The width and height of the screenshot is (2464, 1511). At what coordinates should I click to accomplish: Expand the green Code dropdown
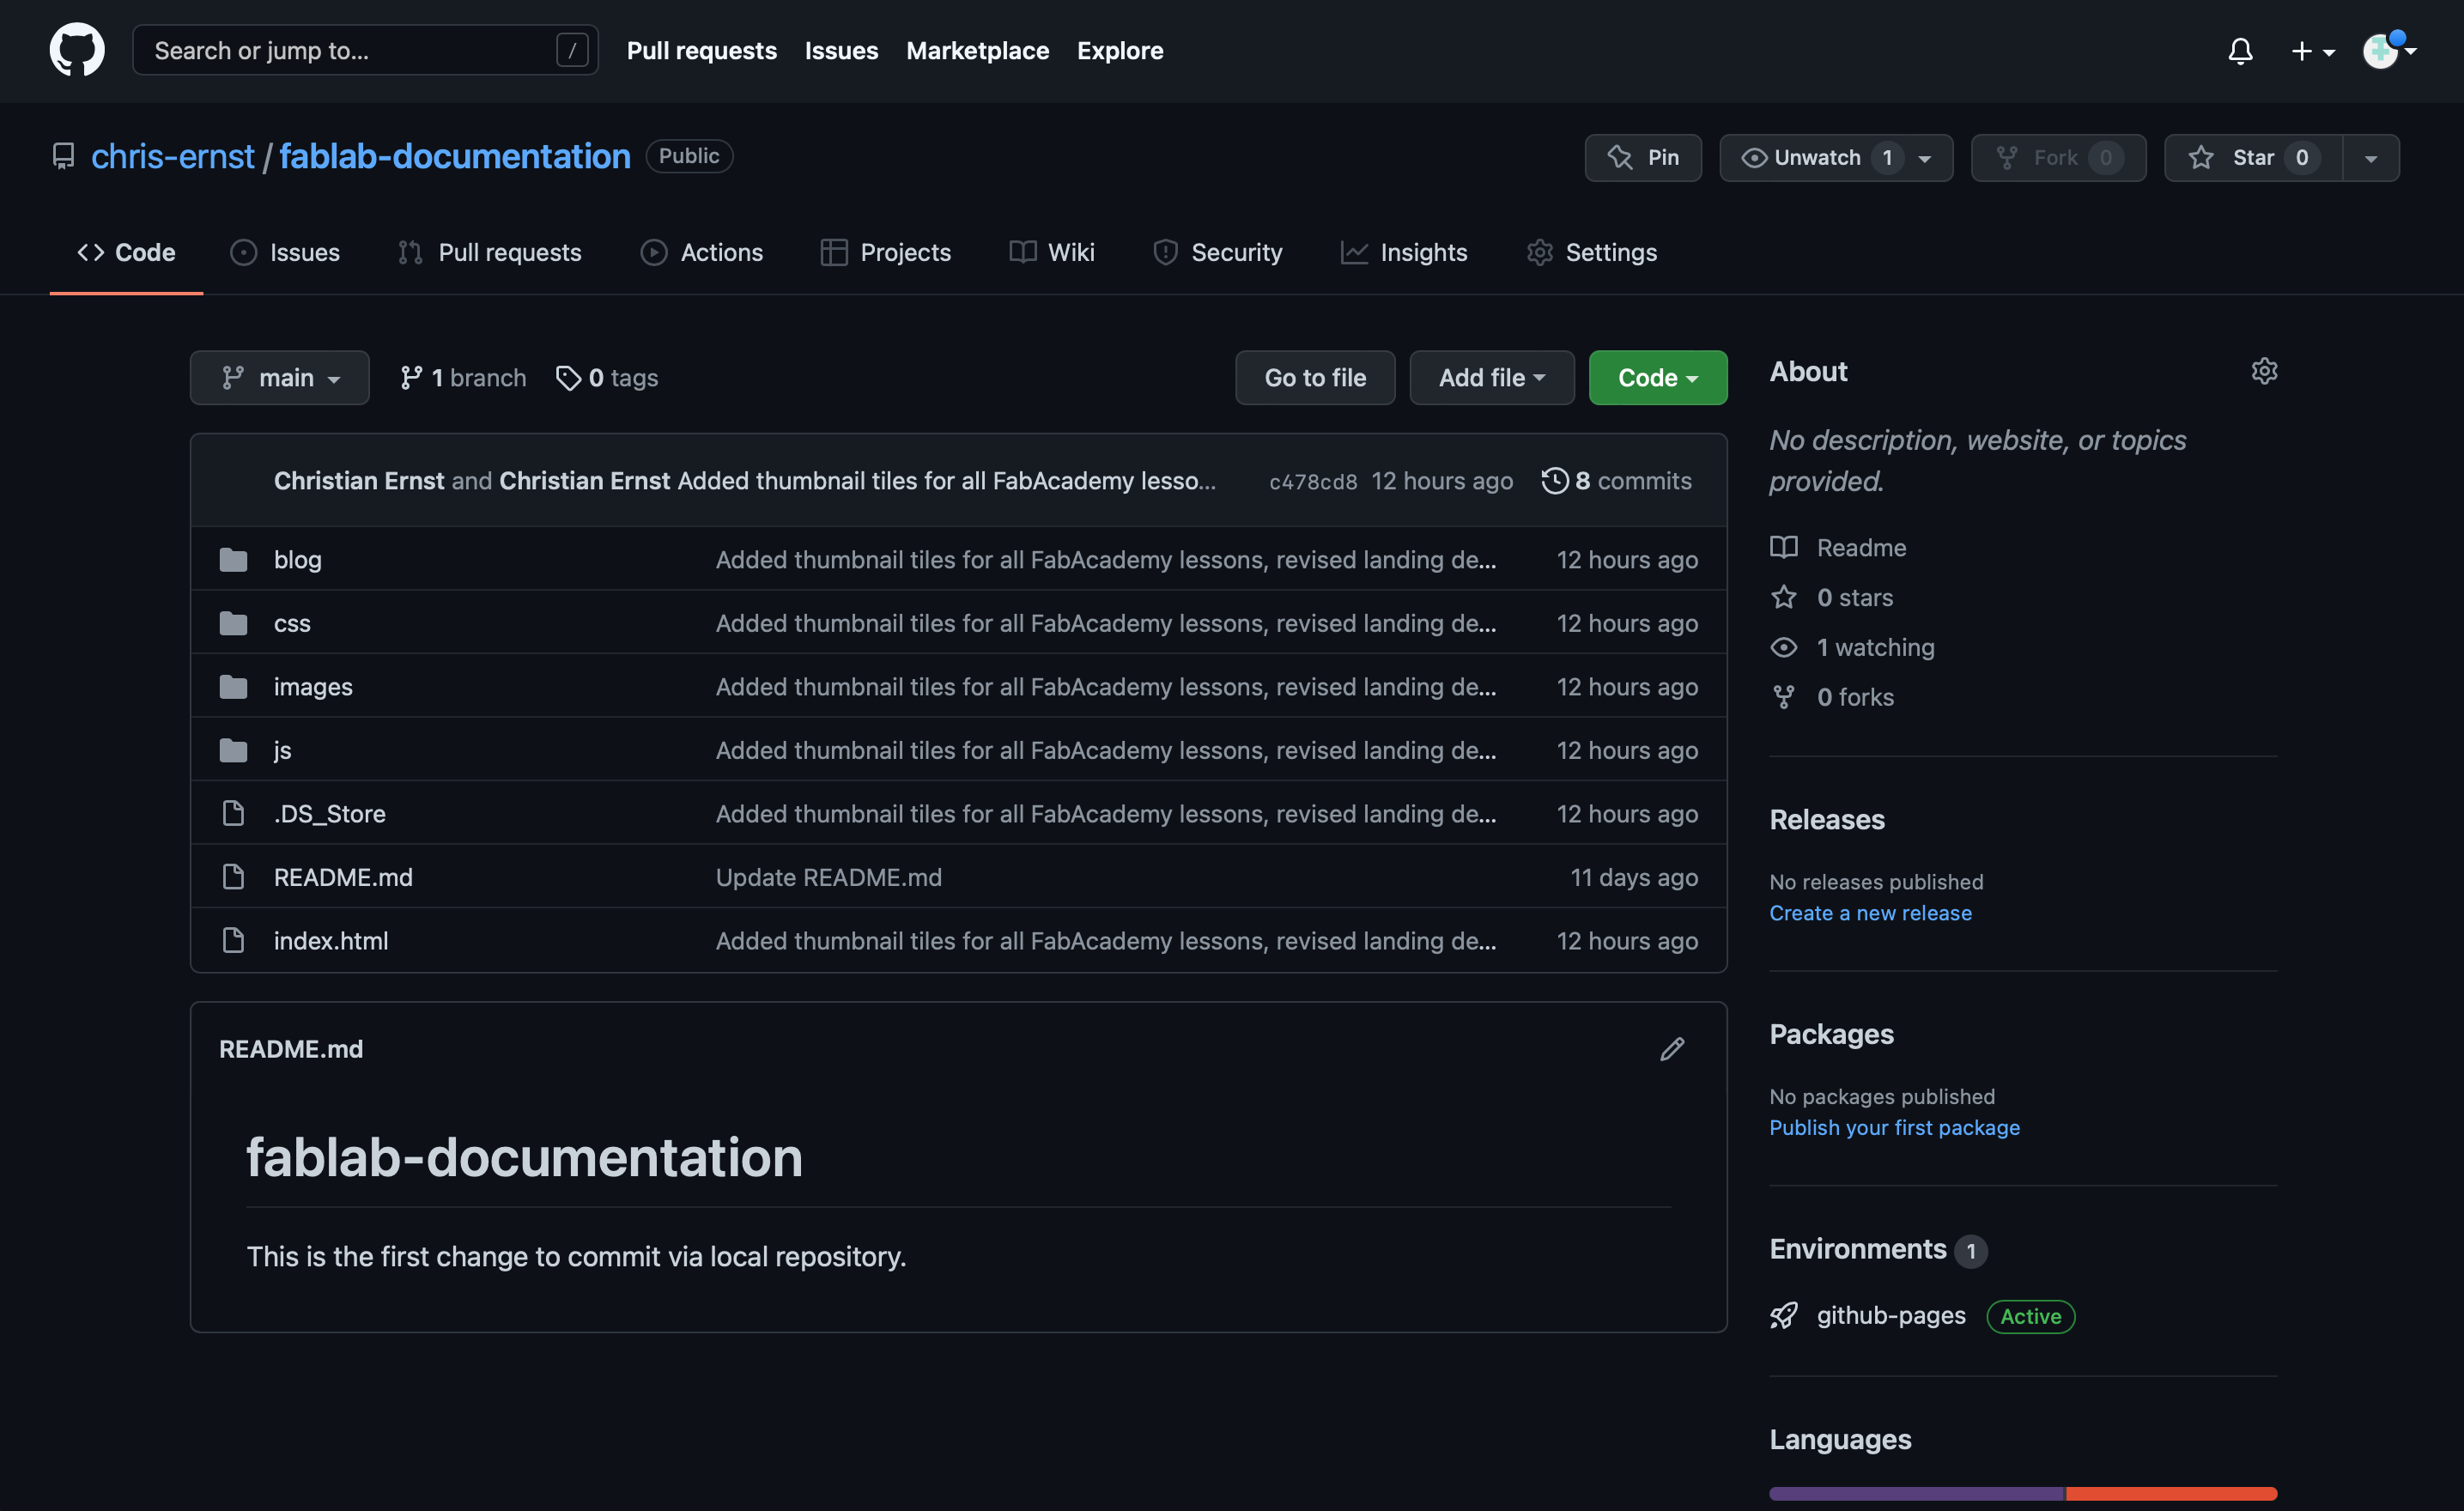(x=1657, y=378)
